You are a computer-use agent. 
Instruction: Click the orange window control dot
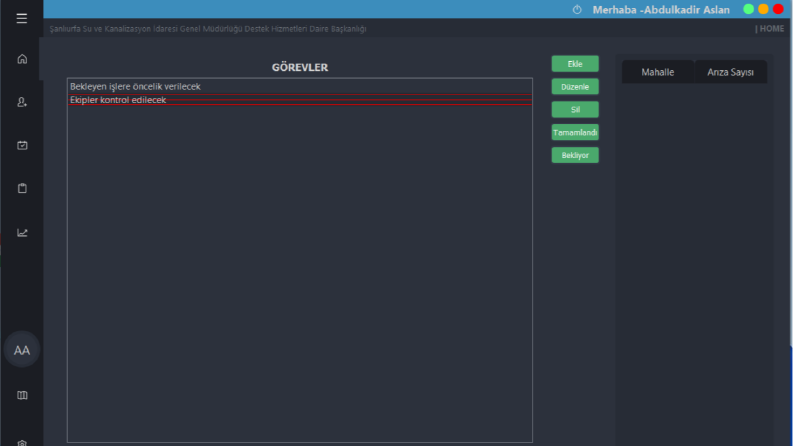pyautogui.click(x=763, y=9)
